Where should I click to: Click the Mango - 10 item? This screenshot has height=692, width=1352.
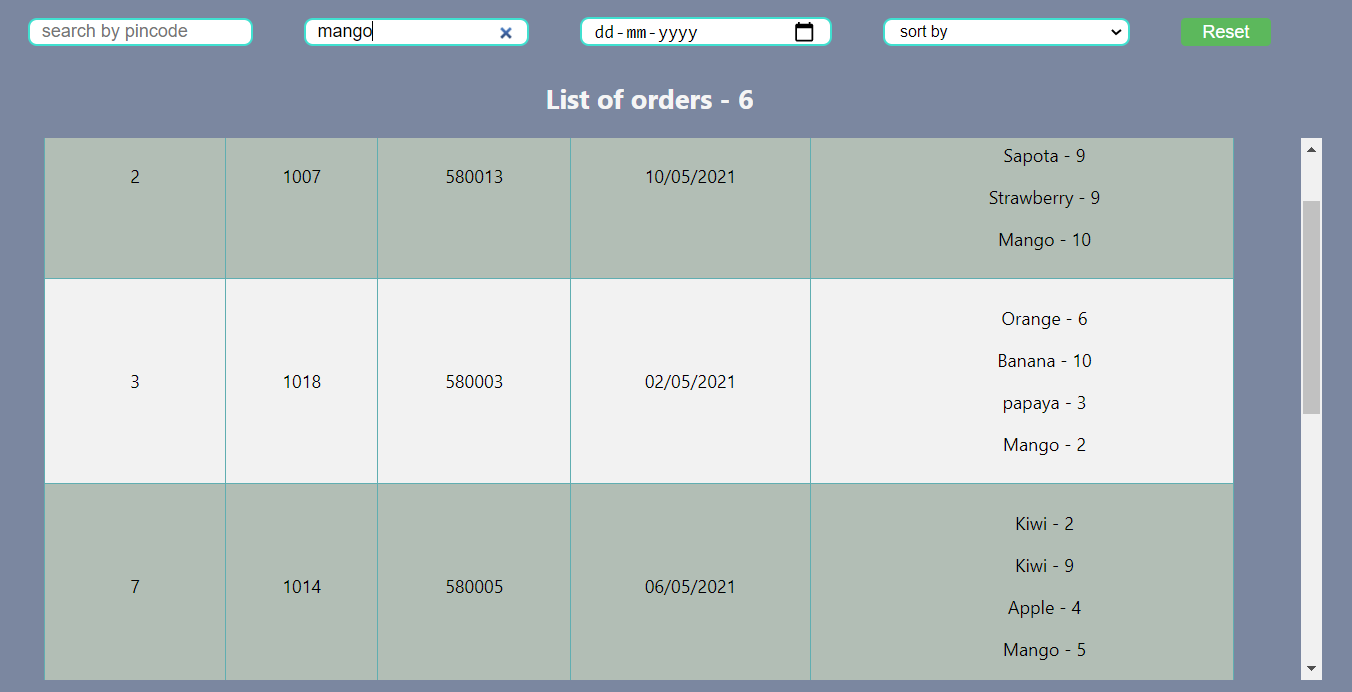pos(1044,239)
